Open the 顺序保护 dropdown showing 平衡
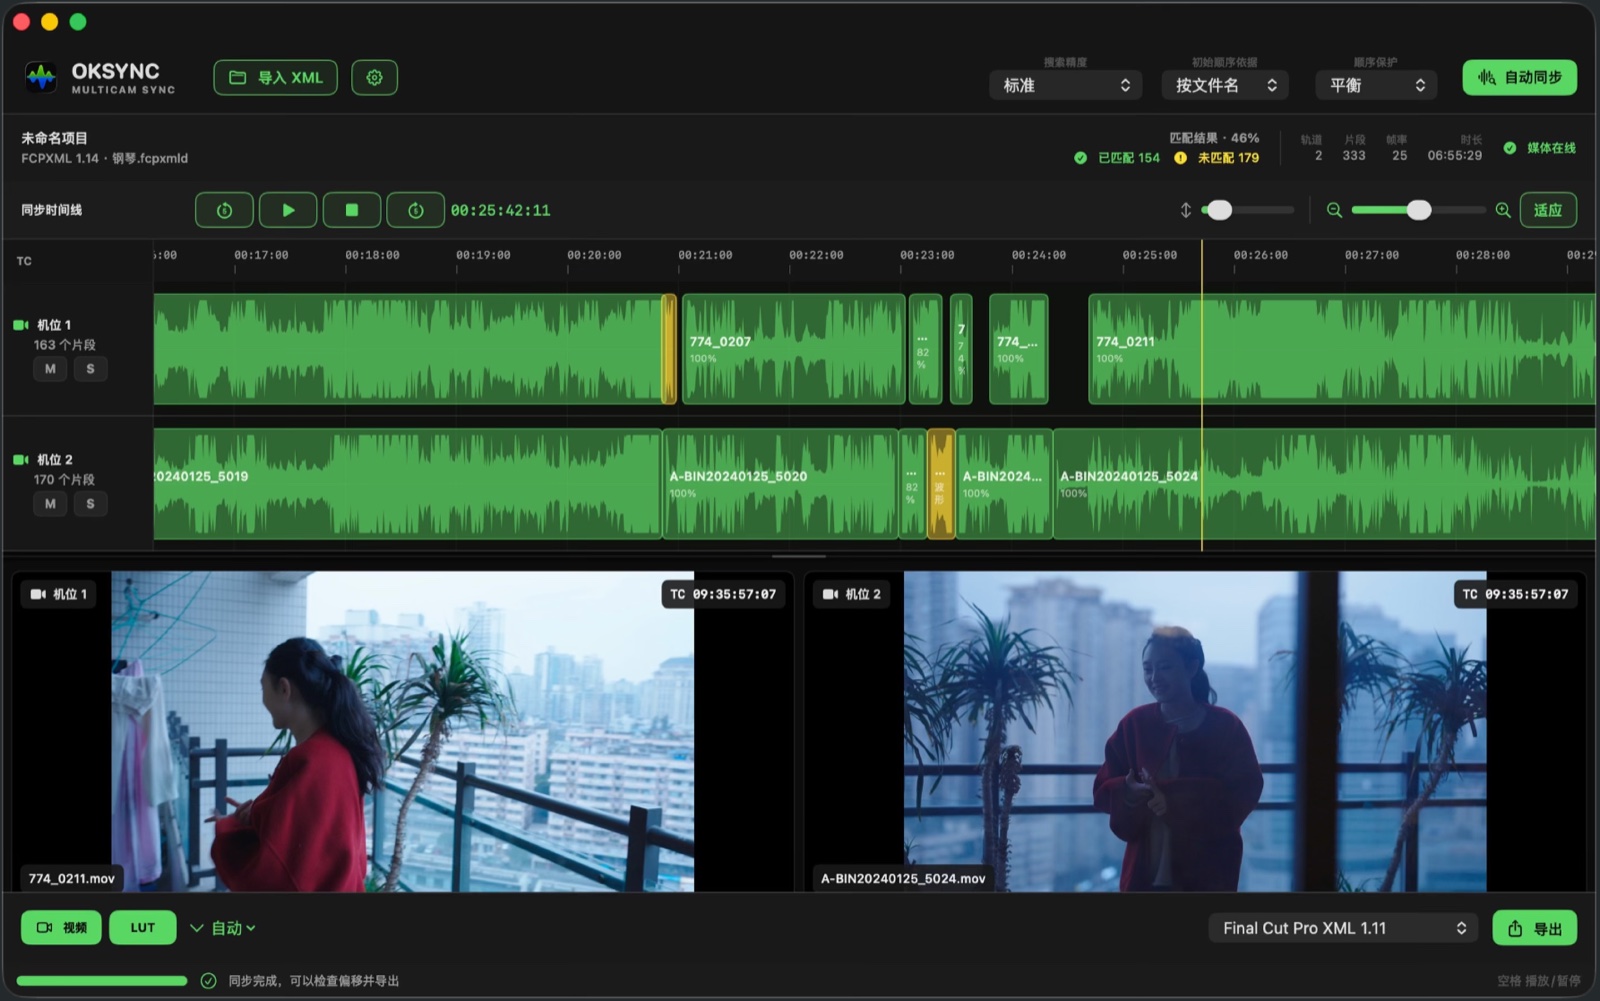Viewport: 1600px width, 1001px height. [x=1376, y=86]
